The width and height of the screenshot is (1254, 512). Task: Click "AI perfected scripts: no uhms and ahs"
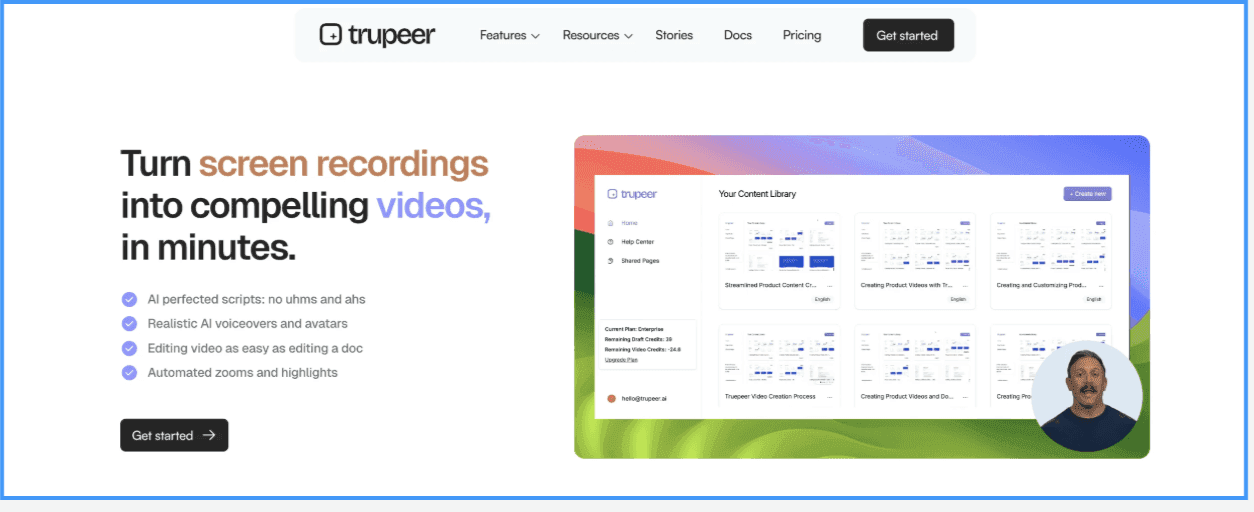tap(256, 299)
